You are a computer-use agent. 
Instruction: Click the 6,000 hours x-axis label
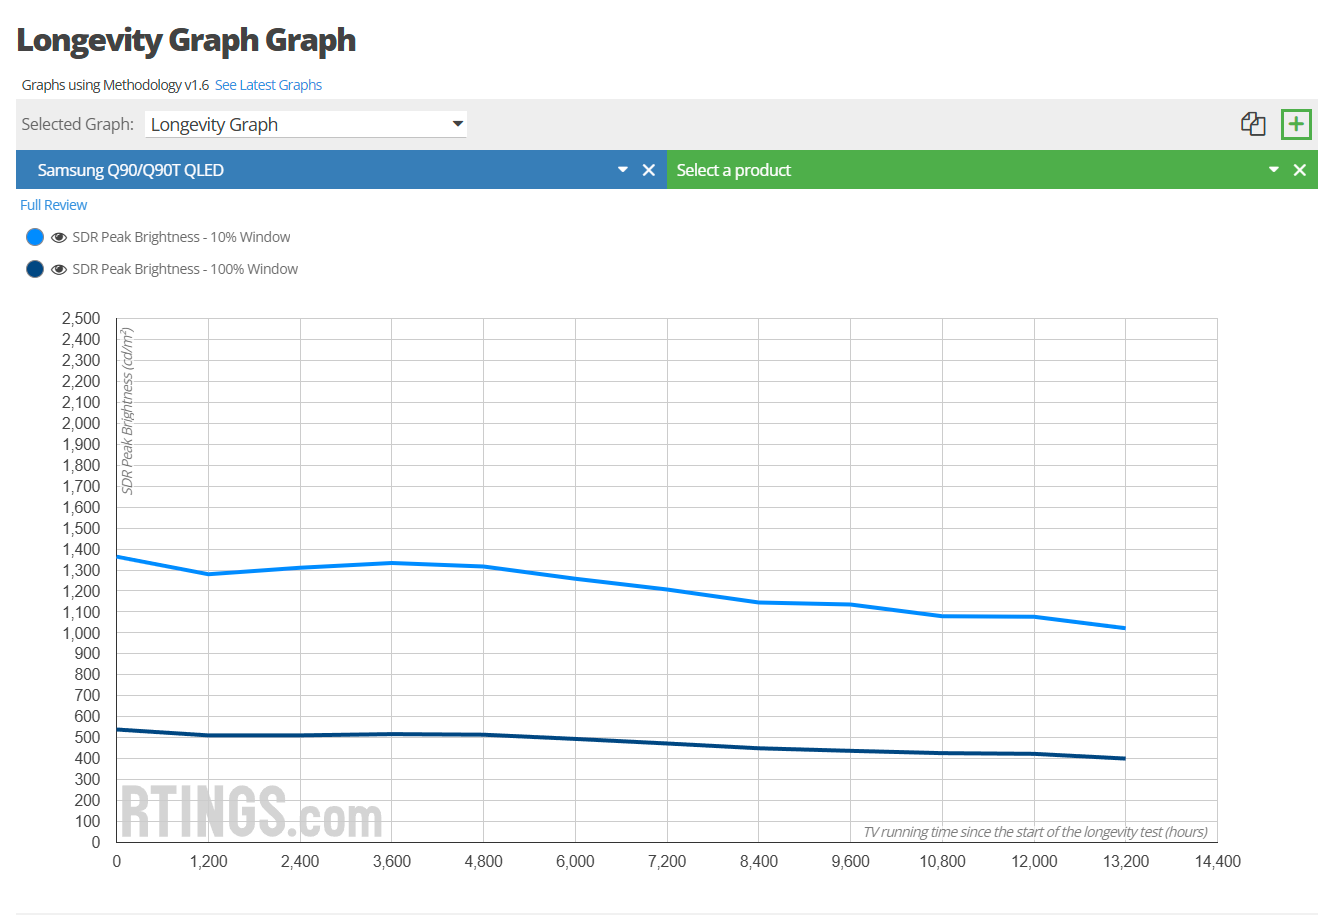click(575, 861)
